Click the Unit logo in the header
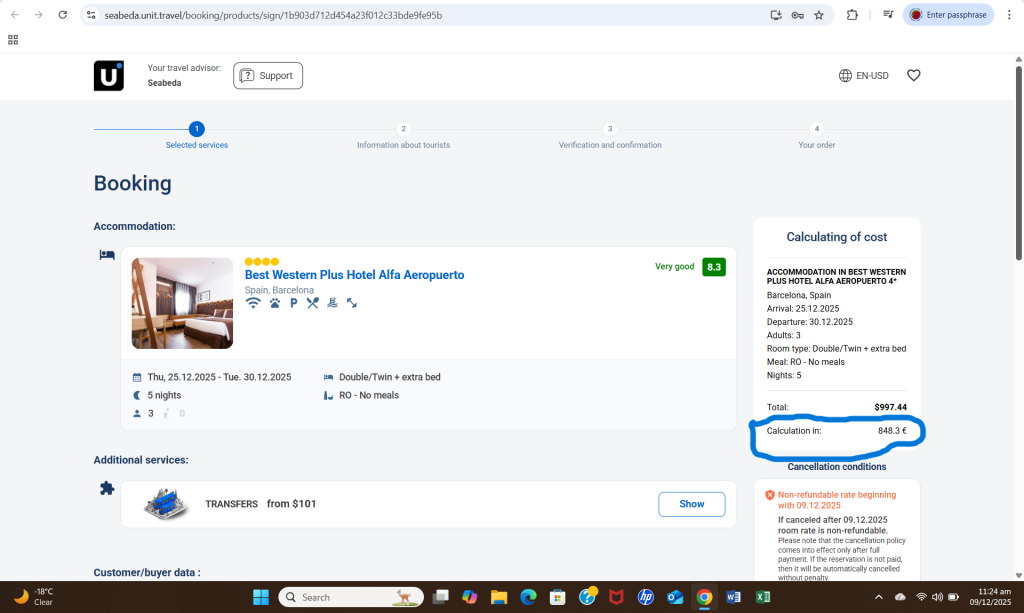1024x613 pixels. [108, 76]
